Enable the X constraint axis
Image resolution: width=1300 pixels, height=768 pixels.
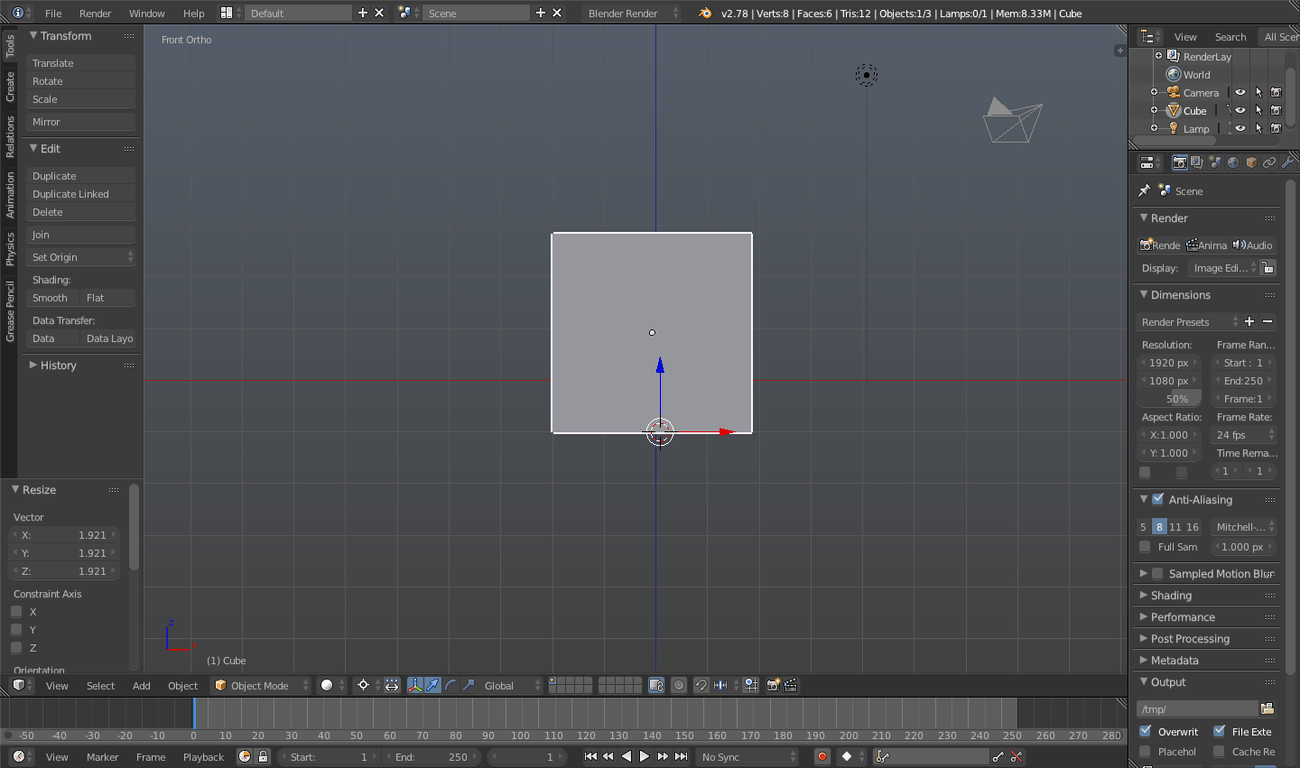tap(16, 611)
